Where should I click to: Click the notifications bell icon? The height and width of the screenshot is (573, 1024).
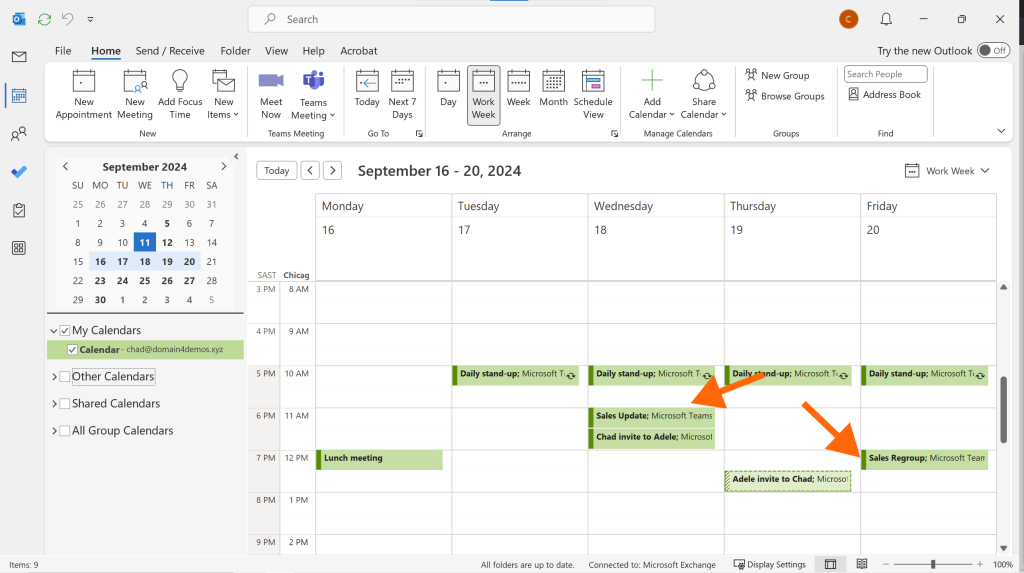[886, 20]
